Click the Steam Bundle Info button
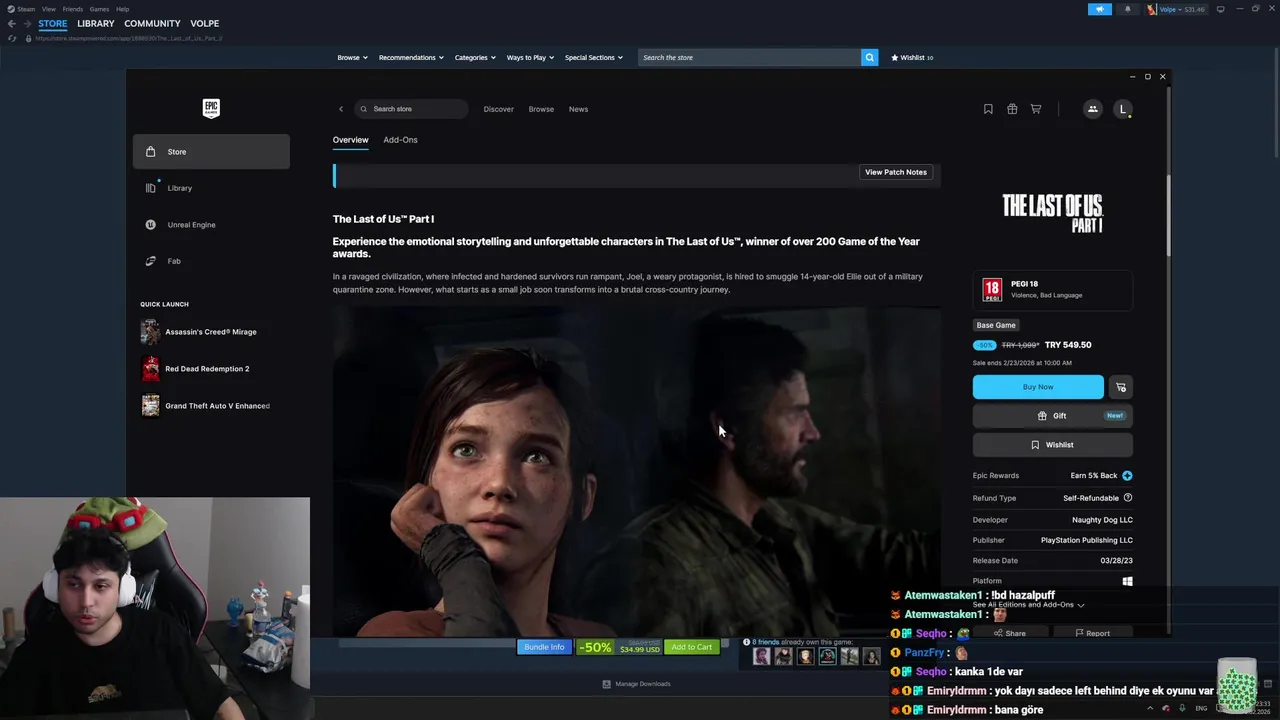1280x720 pixels. [x=544, y=647]
